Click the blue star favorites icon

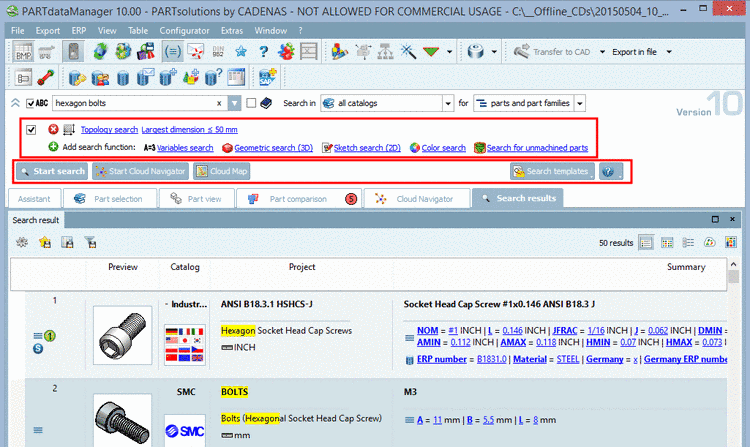point(241,51)
